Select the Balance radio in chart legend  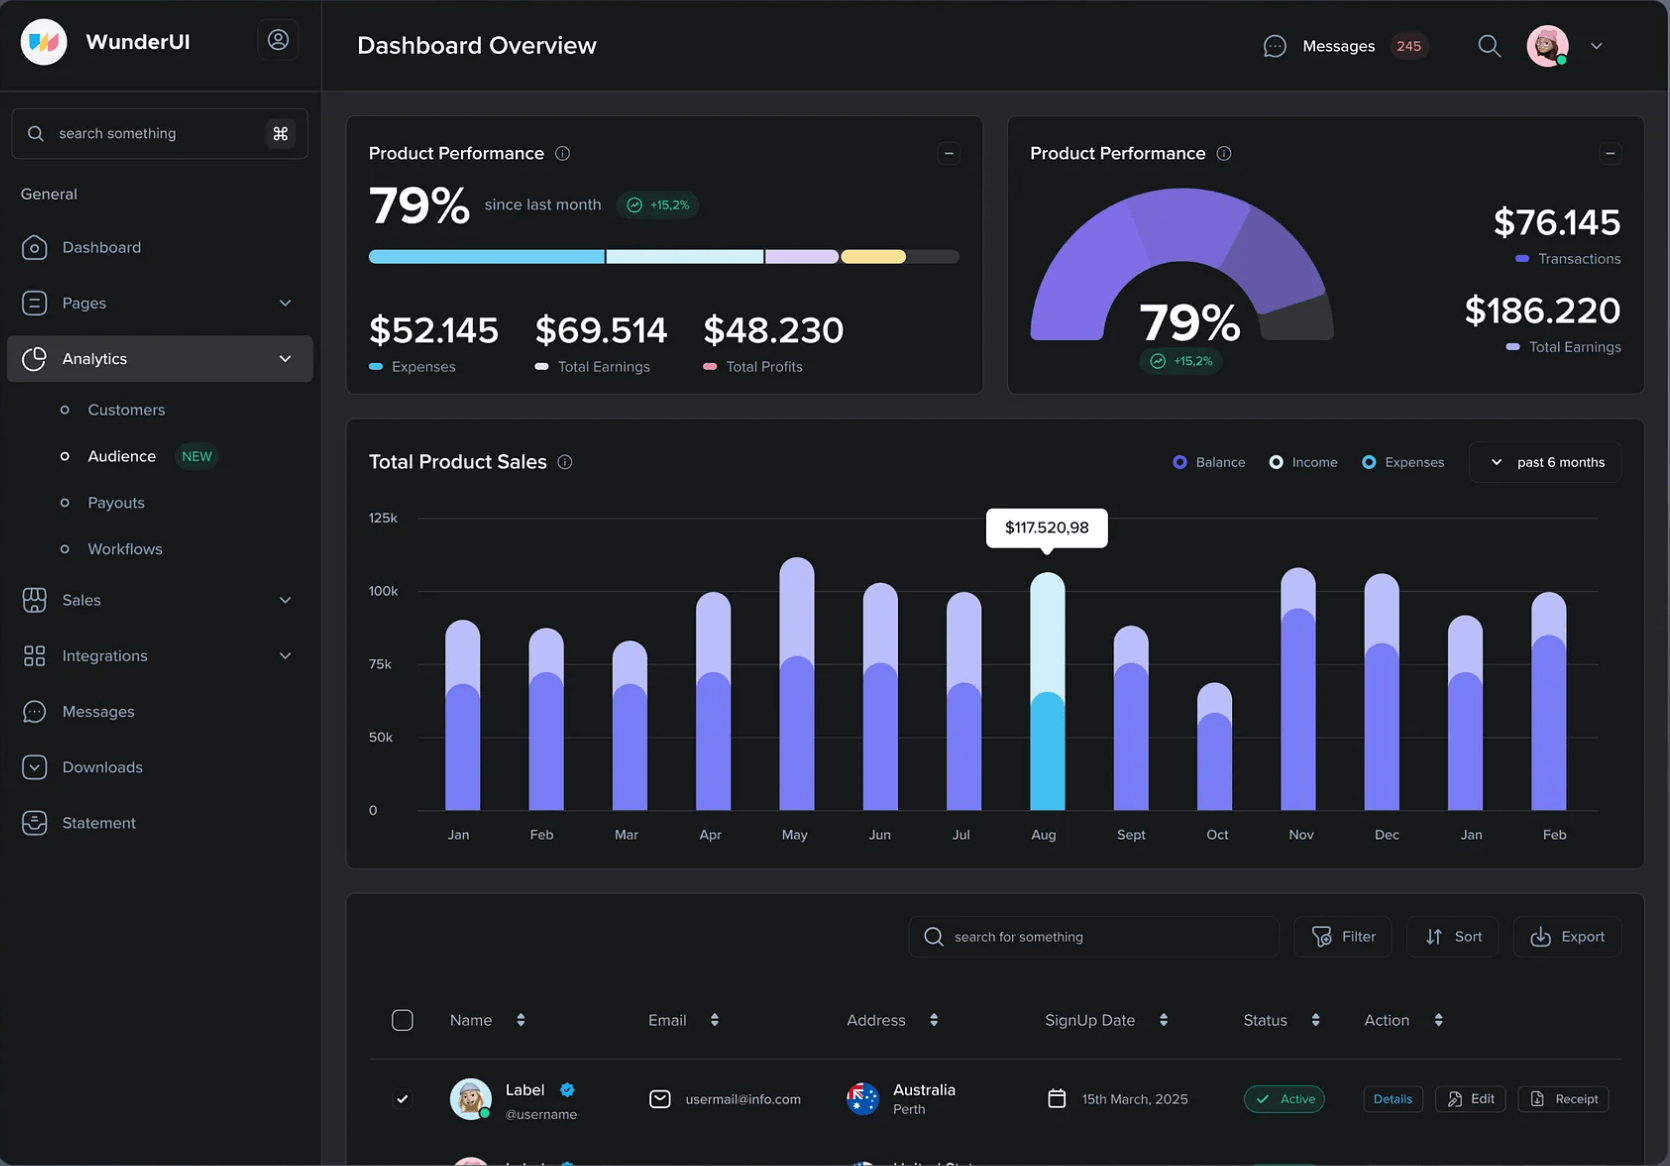click(1180, 462)
